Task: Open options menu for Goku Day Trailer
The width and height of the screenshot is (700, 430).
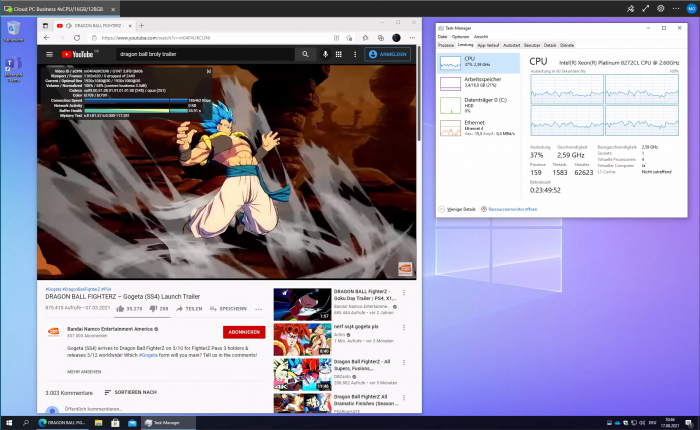Action: (404, 292)
